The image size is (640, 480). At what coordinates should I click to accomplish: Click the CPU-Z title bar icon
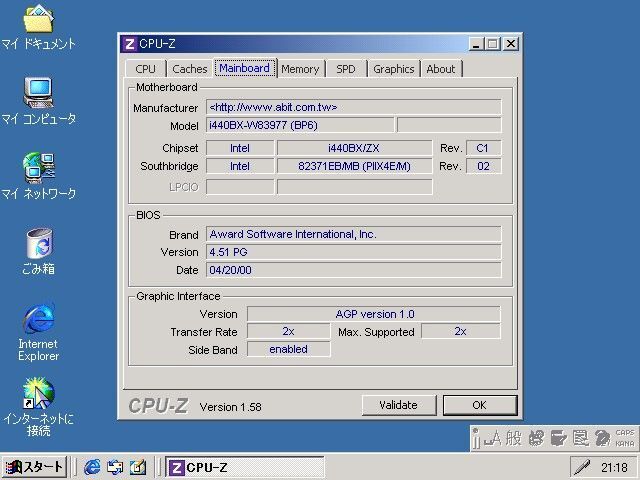[x=129, y=44]
